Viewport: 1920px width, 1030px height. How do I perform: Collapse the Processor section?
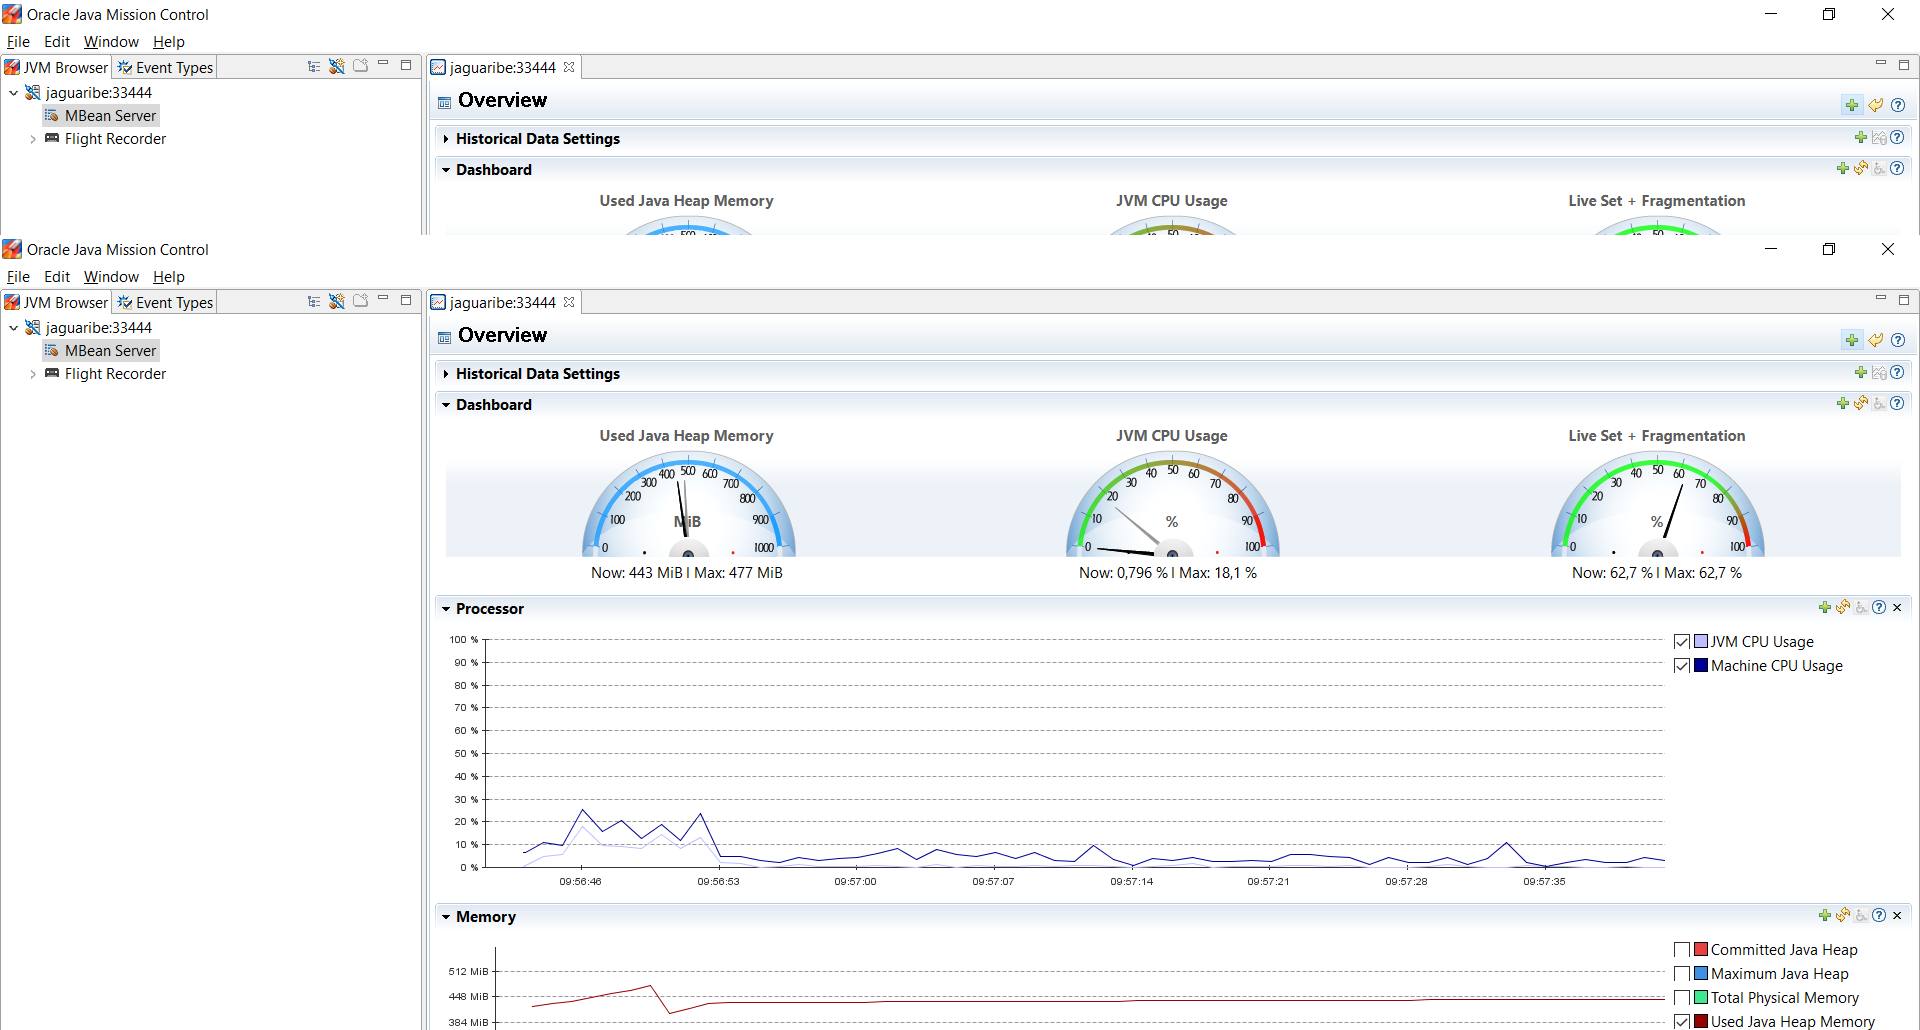[x=446, y=608]
